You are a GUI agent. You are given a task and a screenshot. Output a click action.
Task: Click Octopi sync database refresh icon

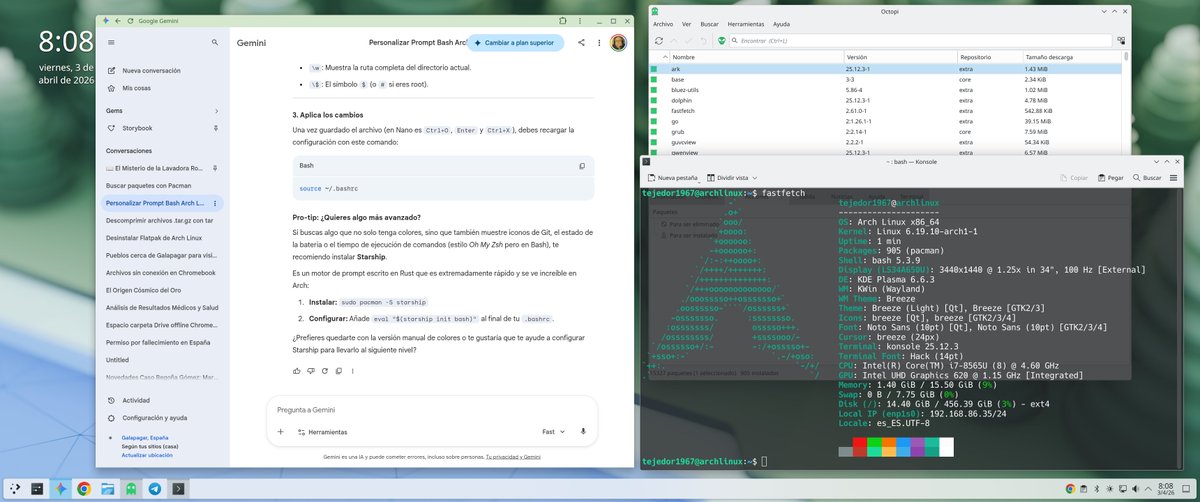pos(660,41)
